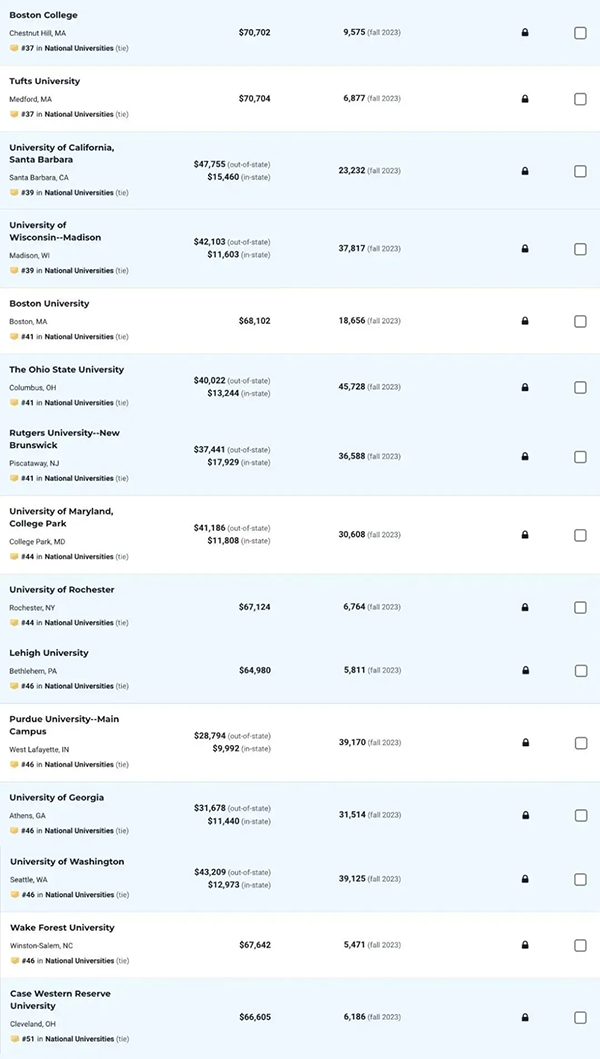Click lock icon in University of Georgia row

(525, 815)
